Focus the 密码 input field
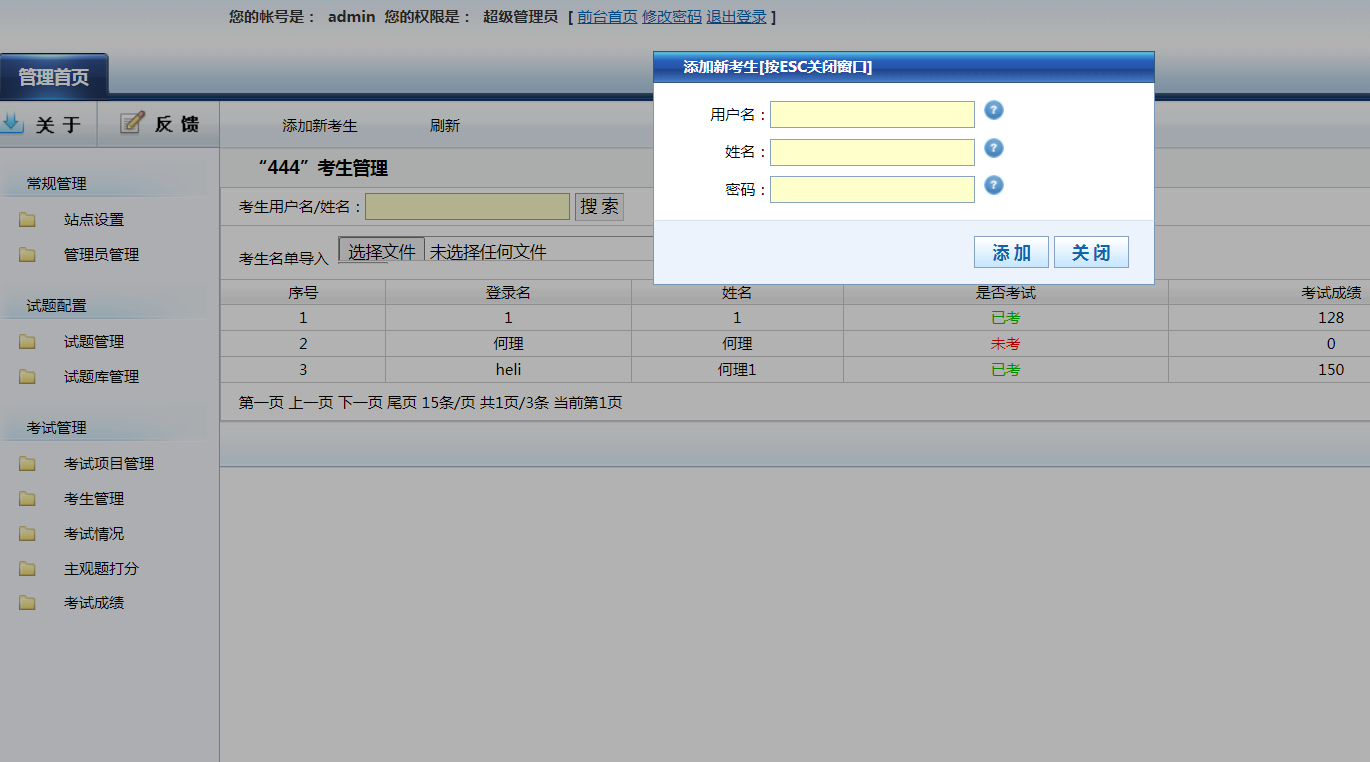The width and height of the screenshot is (1370, 762). point(872,190)
